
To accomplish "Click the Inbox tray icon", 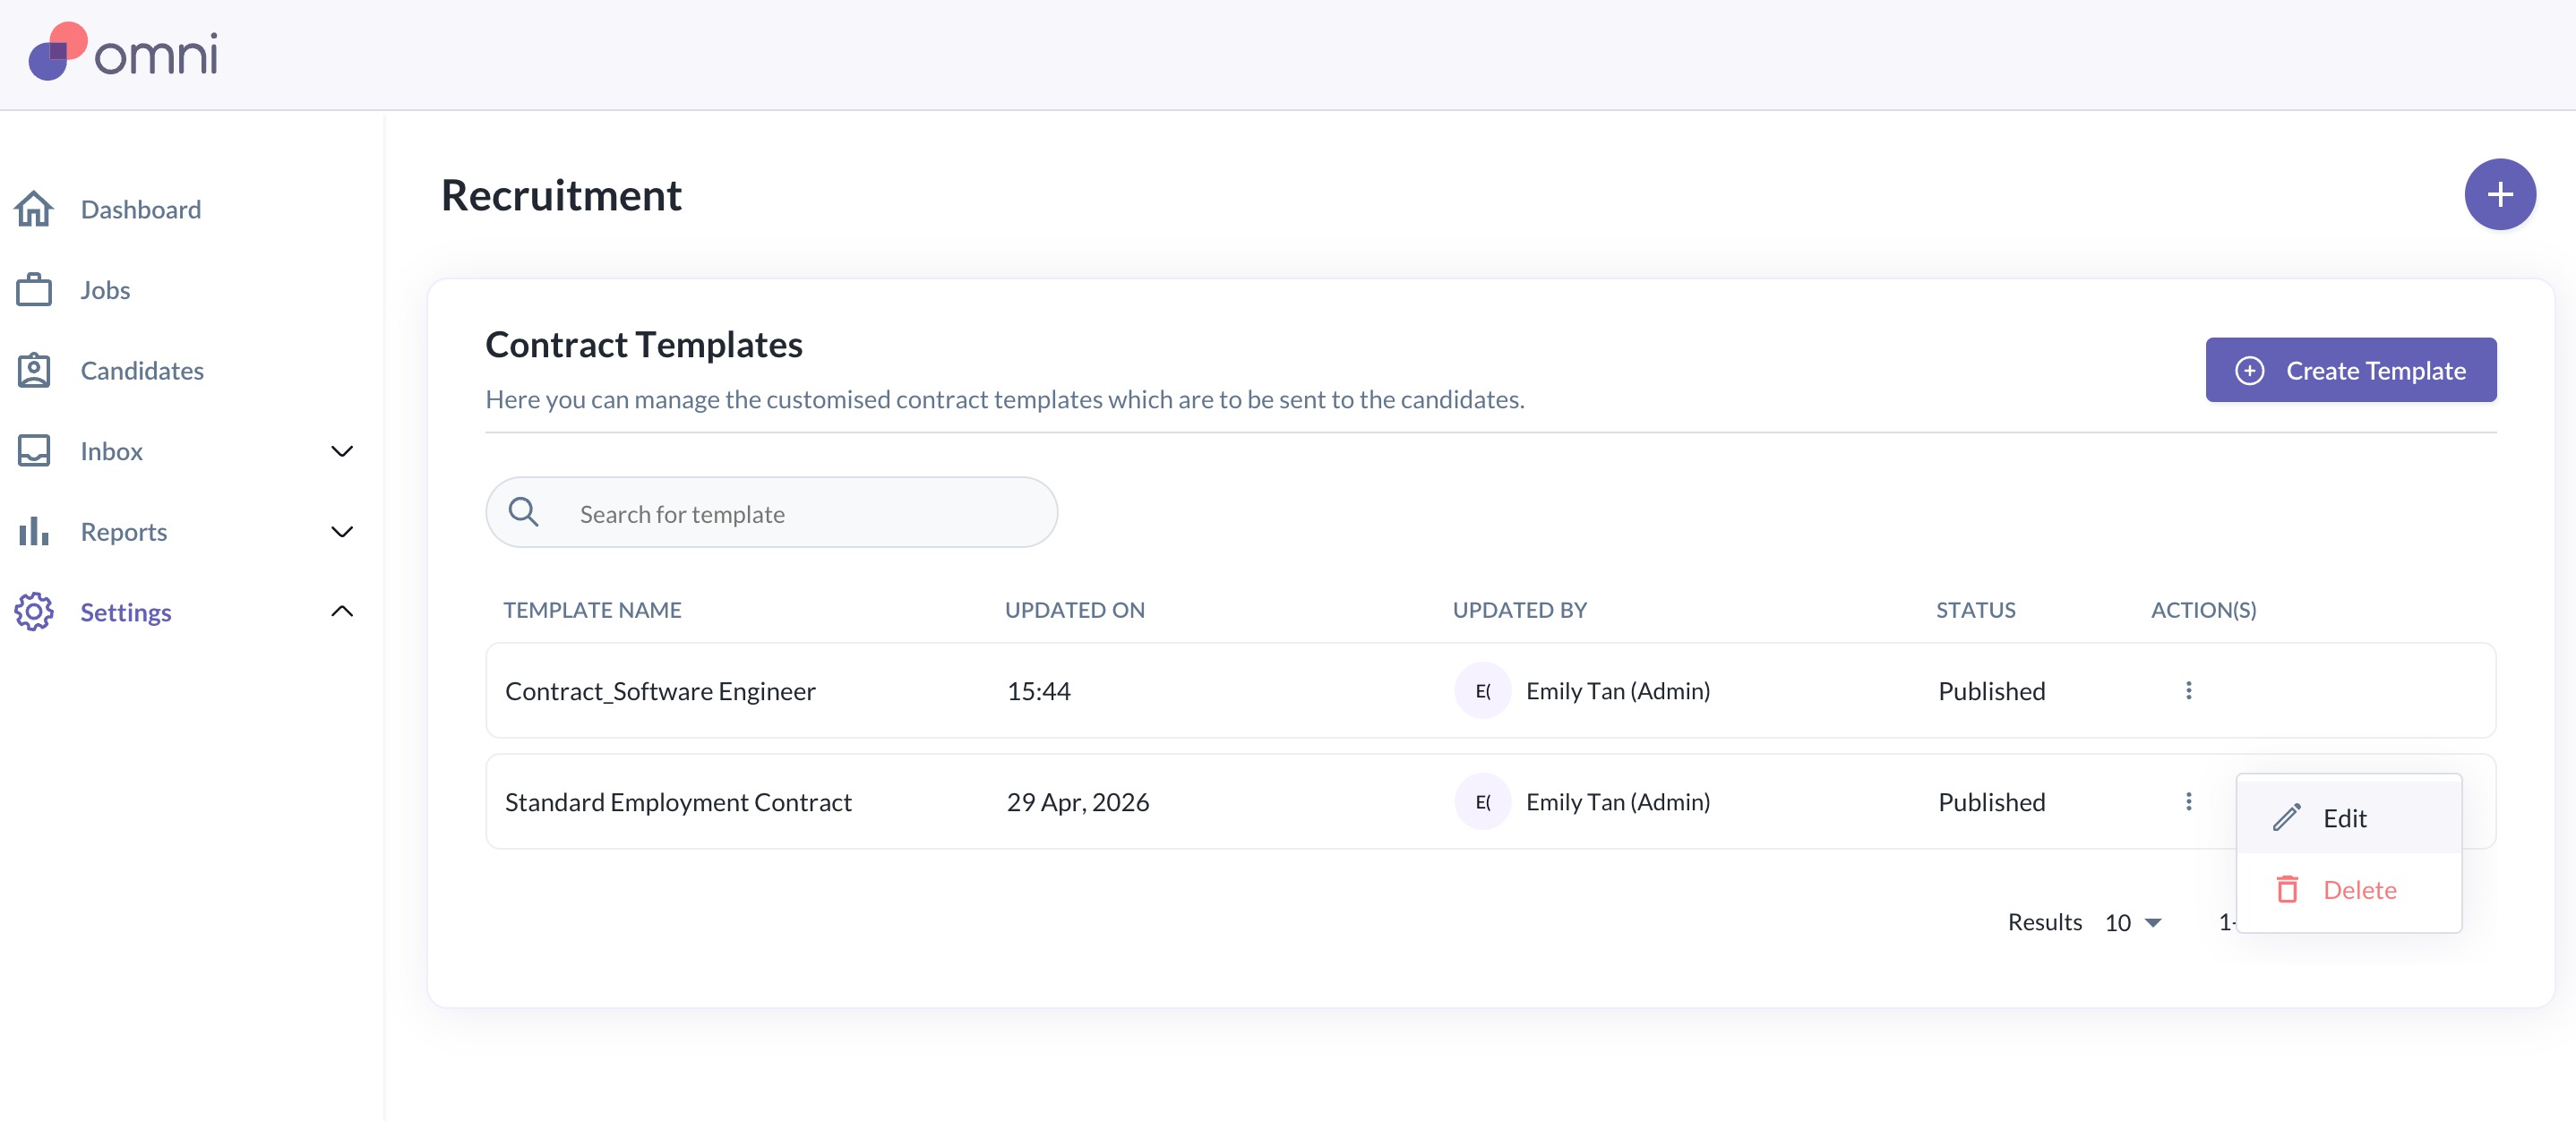I will 34,451.
